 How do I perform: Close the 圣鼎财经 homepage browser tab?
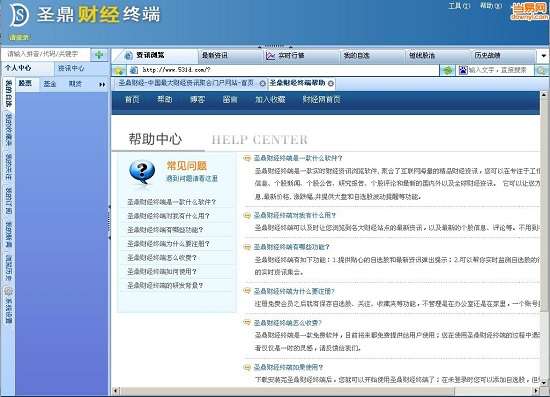pos(262,83)
